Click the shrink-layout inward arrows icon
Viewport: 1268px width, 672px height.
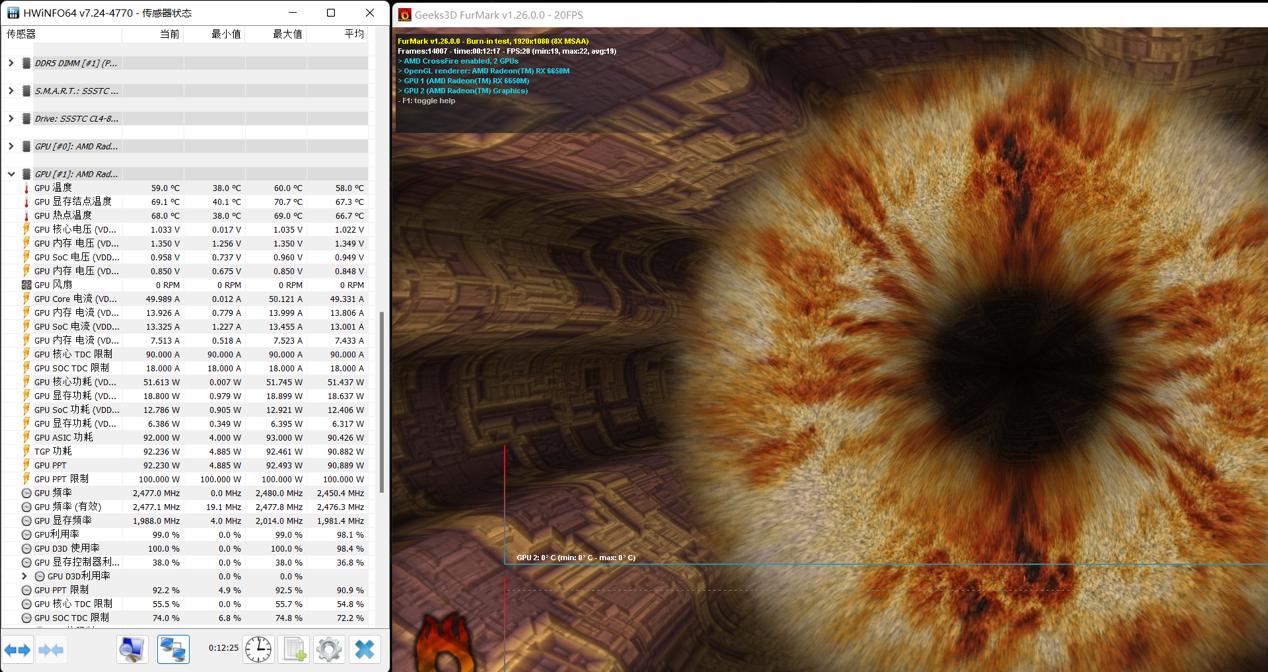[x=51, y=650]
